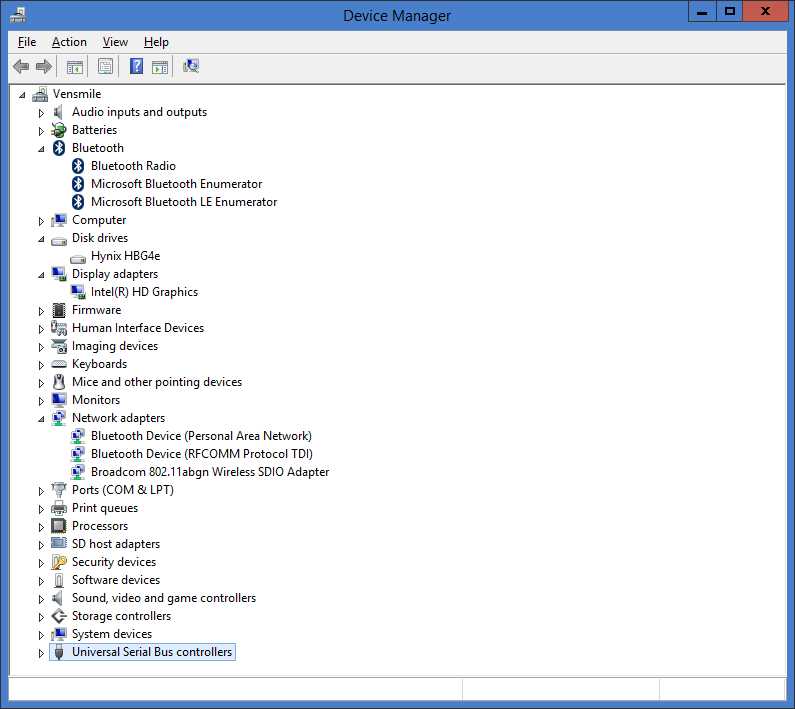Select System devices category label
This screenshot has width=795, height=709.
[112, 634]
